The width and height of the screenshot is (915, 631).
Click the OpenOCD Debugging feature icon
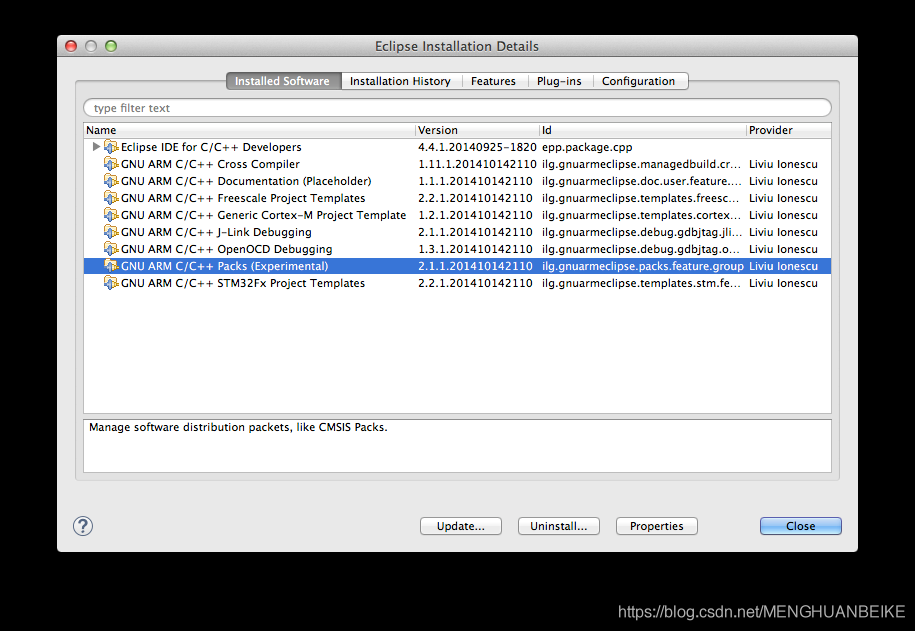[111, 249]
